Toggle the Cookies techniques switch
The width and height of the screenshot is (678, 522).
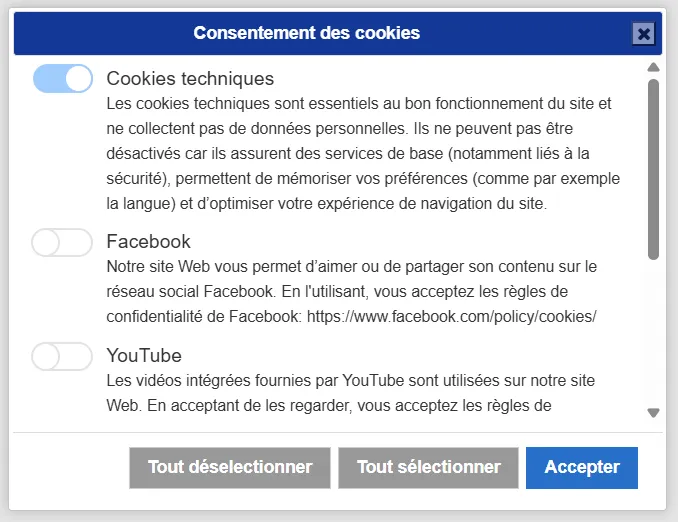point(62,79)
